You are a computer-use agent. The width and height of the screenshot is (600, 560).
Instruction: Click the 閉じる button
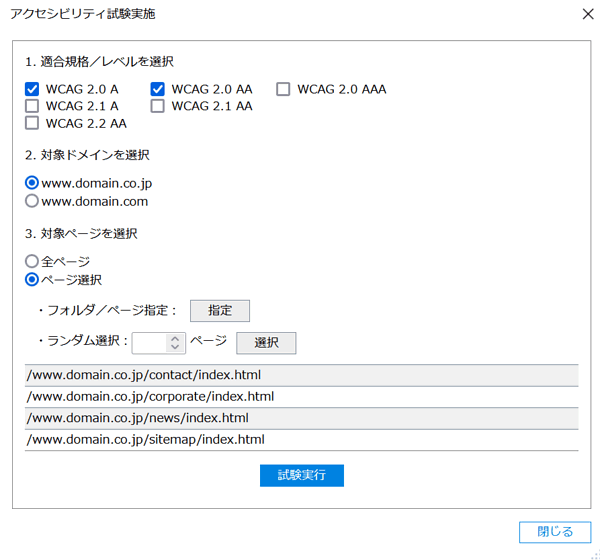point(555,532)
